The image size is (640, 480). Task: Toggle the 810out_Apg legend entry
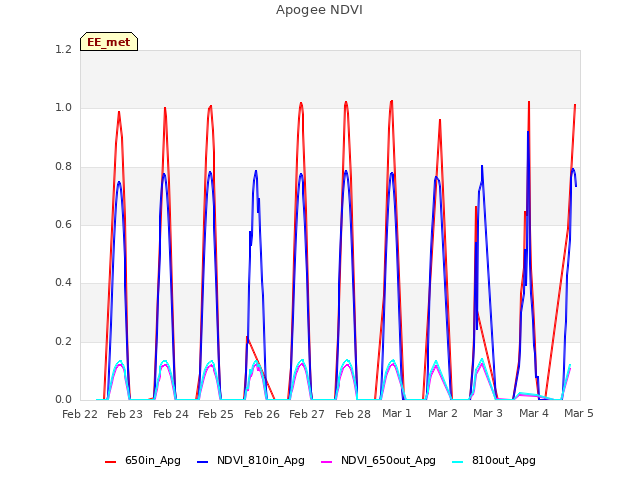494,461
